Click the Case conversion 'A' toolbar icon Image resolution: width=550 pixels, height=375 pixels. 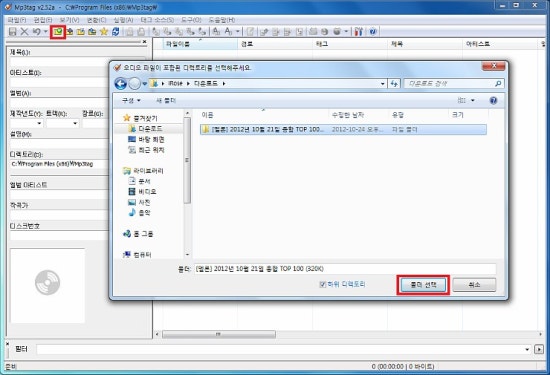(x=216, y=32)
